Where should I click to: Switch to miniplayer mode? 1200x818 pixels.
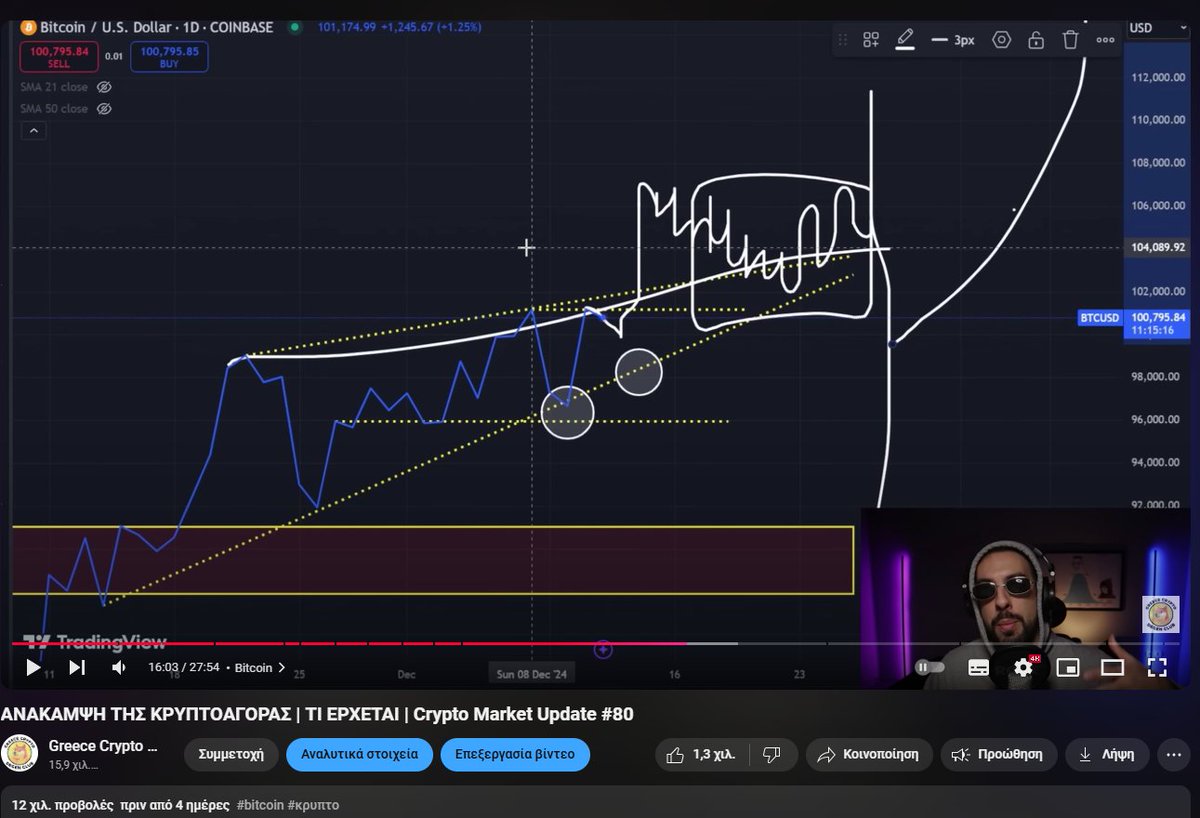[x=1068, y=667]
